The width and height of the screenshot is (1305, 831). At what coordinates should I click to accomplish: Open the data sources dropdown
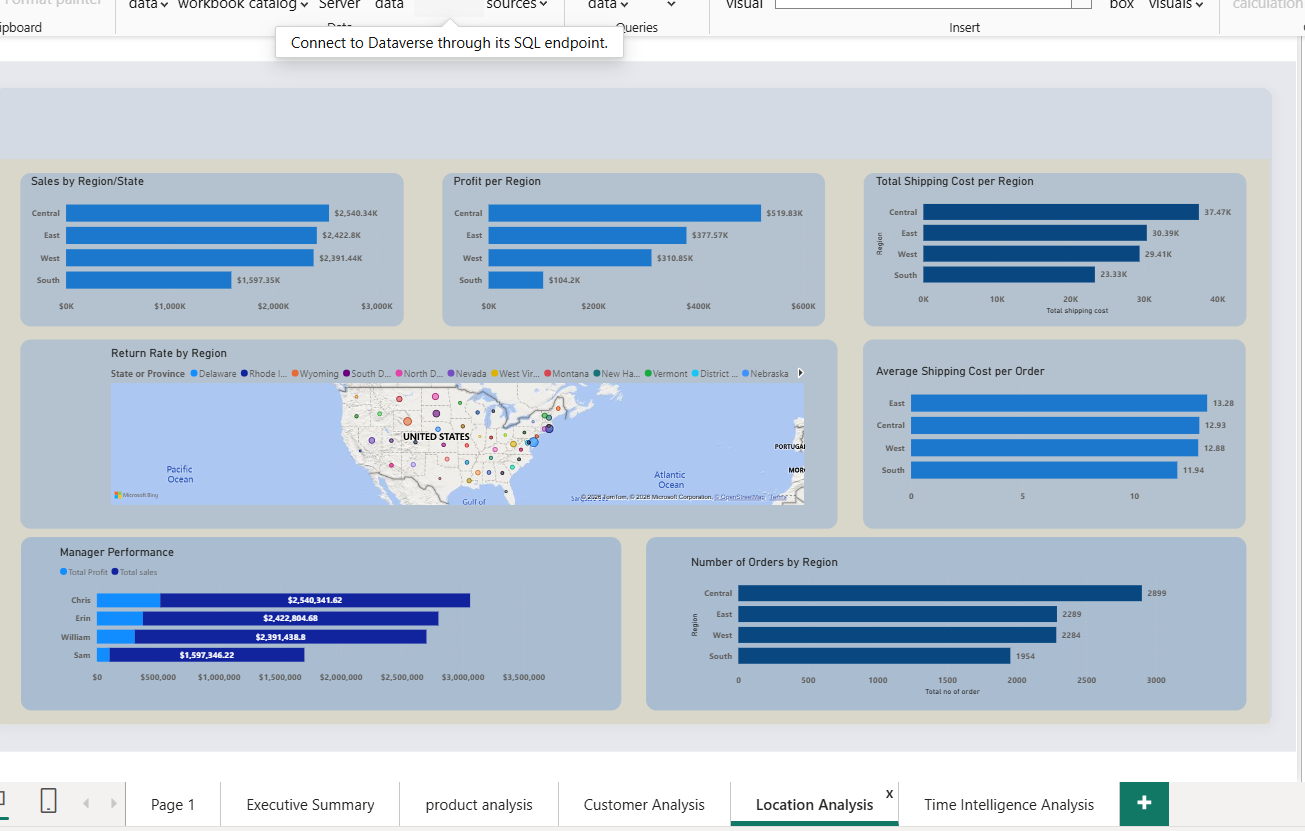tap(517, 5)
